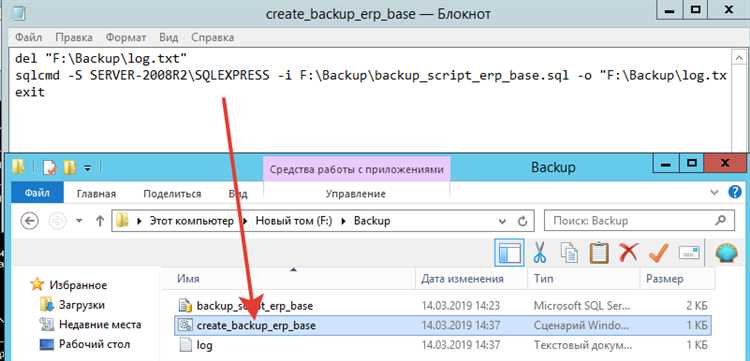Click the scissors Cut icon
The height and width of the screenshot is (361, 750).
pos(540,252)
